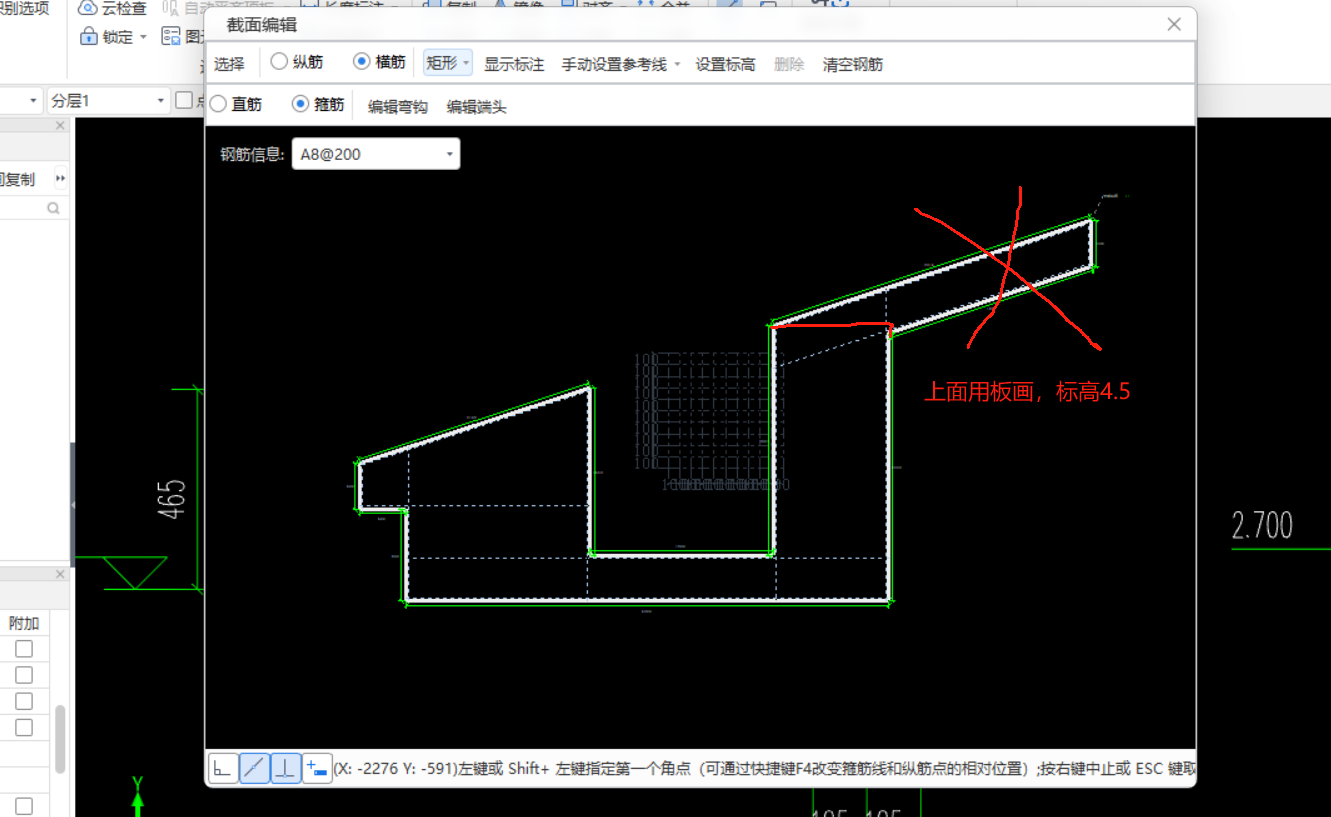Image resolution: width=1331 pixels, height=817 pixels.
Task: Click the 删除 toolbar item
Action: point(789,64)
